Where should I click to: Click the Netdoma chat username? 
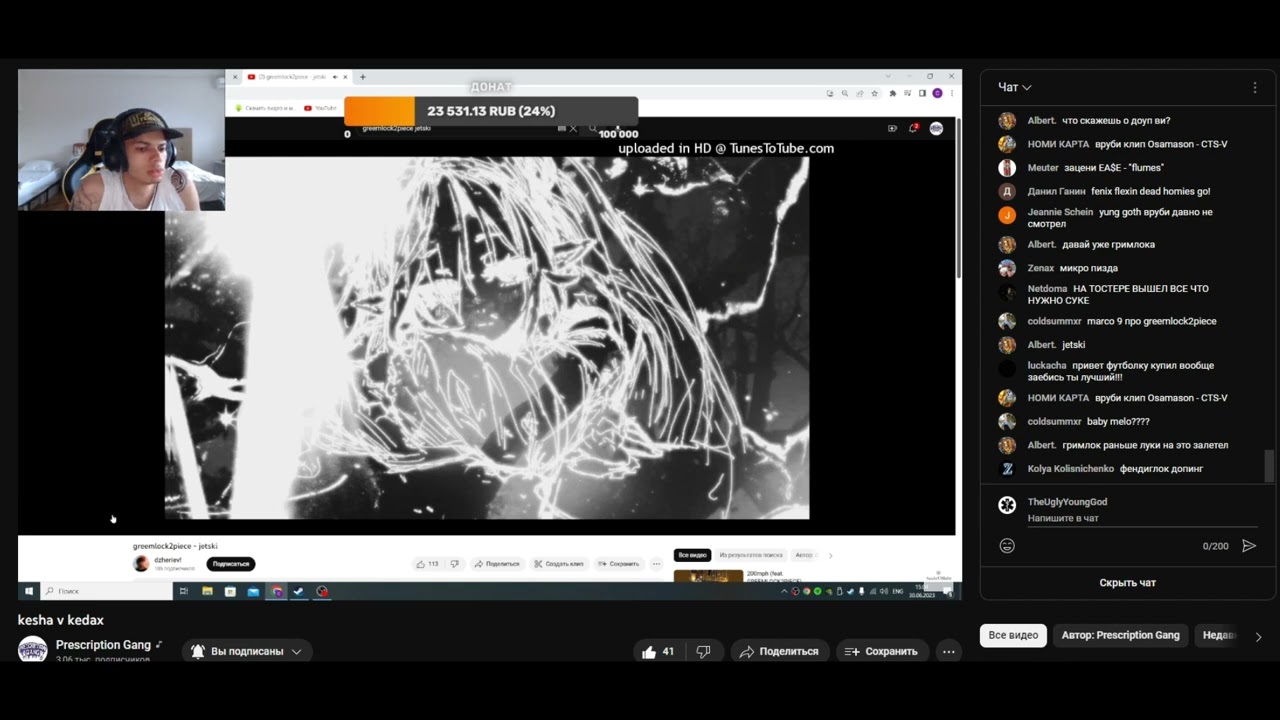pyautogui.click(x=1047, y=289)
